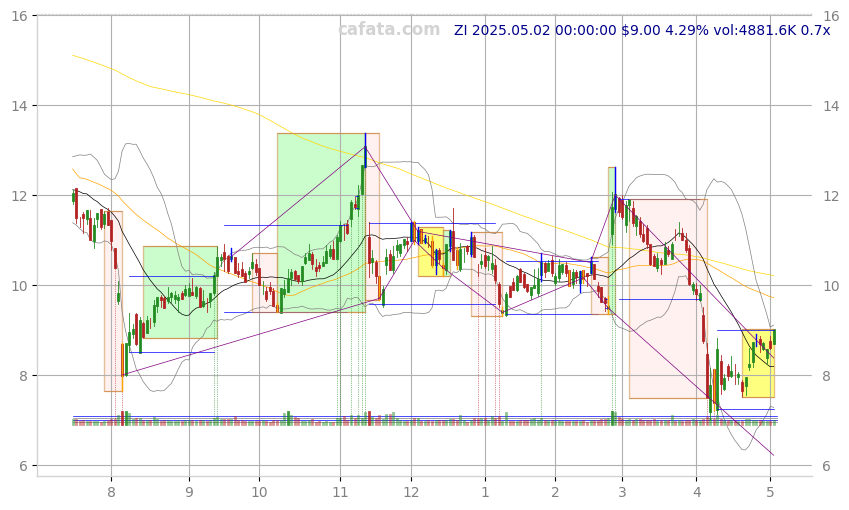849x510 pixels.
Task: Click the x-axis month label 12
Action: click(412, 492)
